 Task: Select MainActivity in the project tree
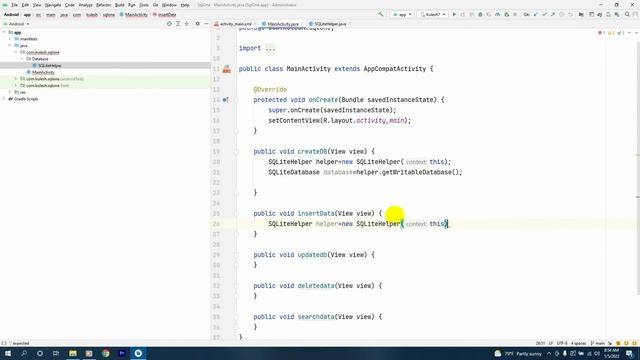(43, 72)
